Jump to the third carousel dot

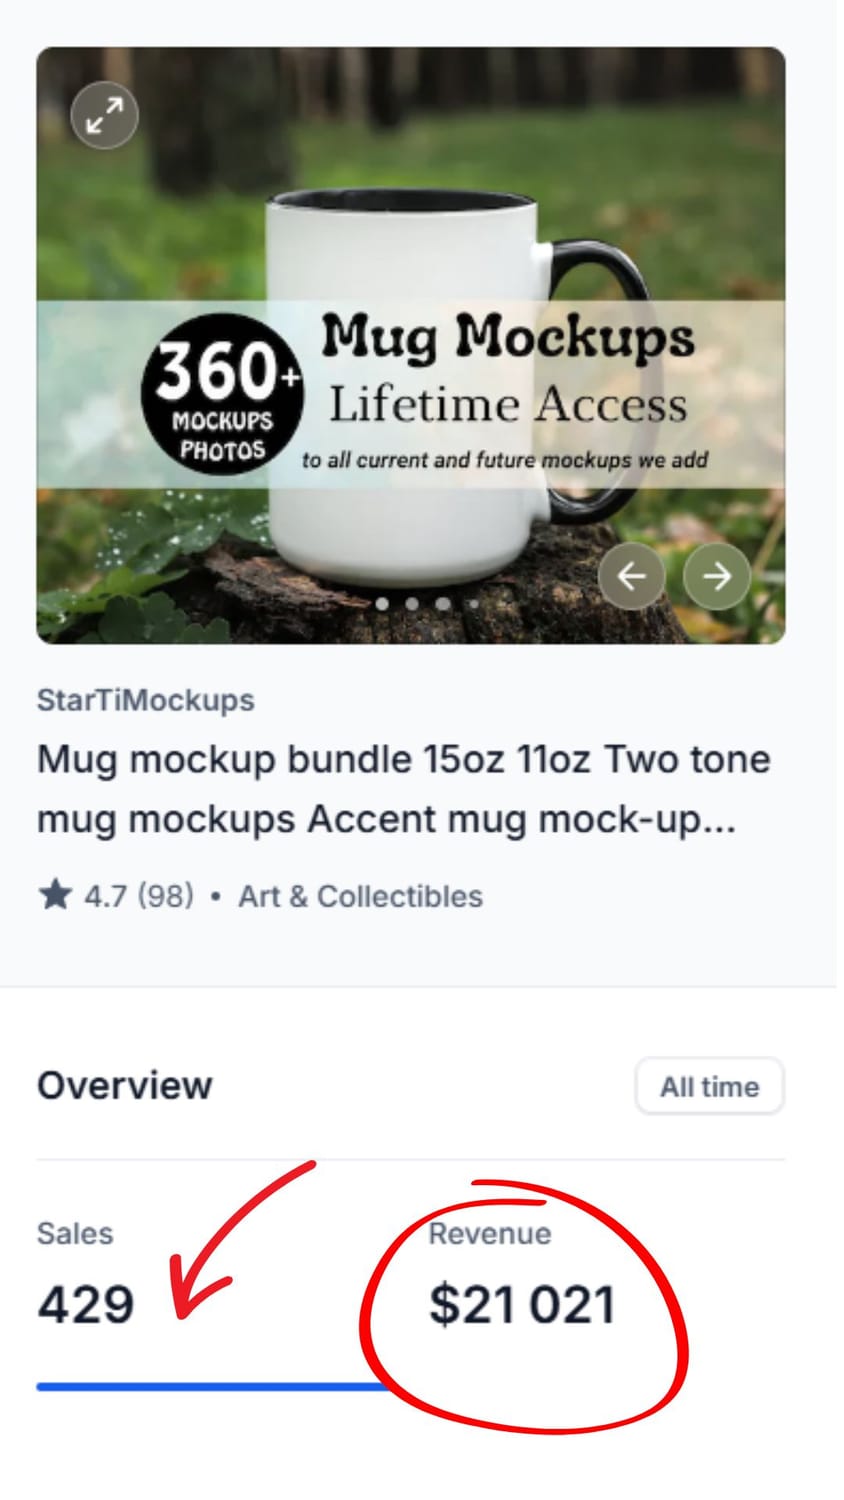442,604
